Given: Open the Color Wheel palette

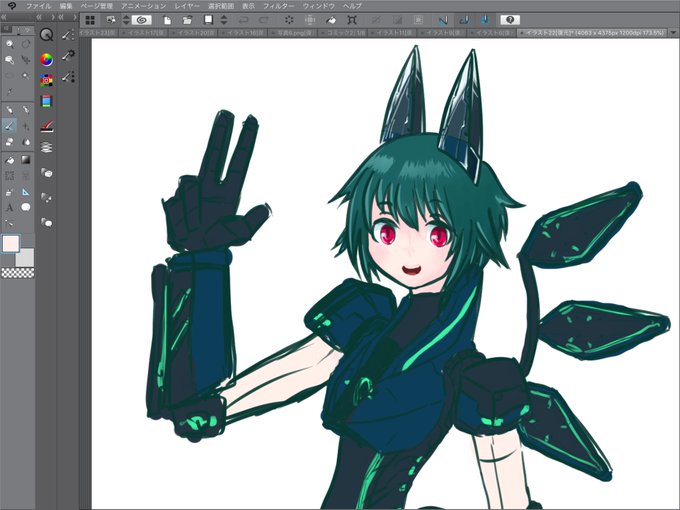Looking at the screenshot, I should point(46,59).
